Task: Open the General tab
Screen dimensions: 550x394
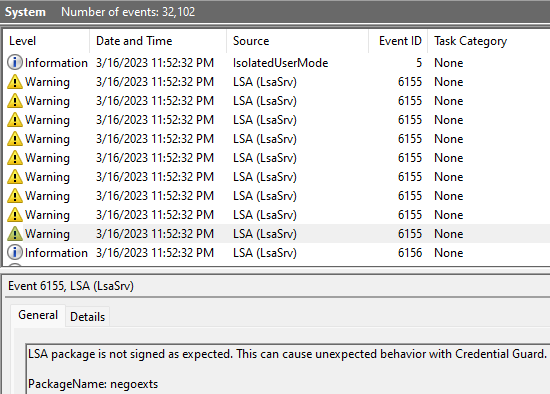Action: click(x=38, y=315)
